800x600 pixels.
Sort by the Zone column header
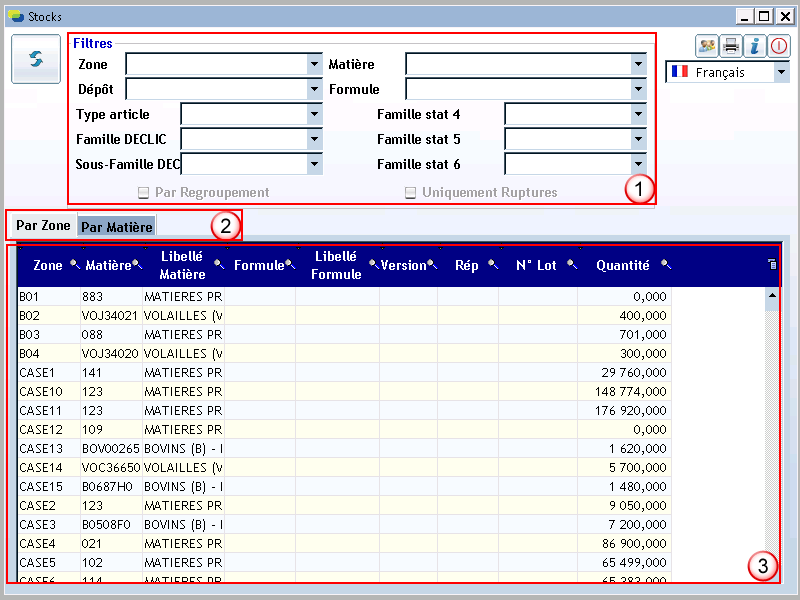pyautogui.click(x=47, y=265)
